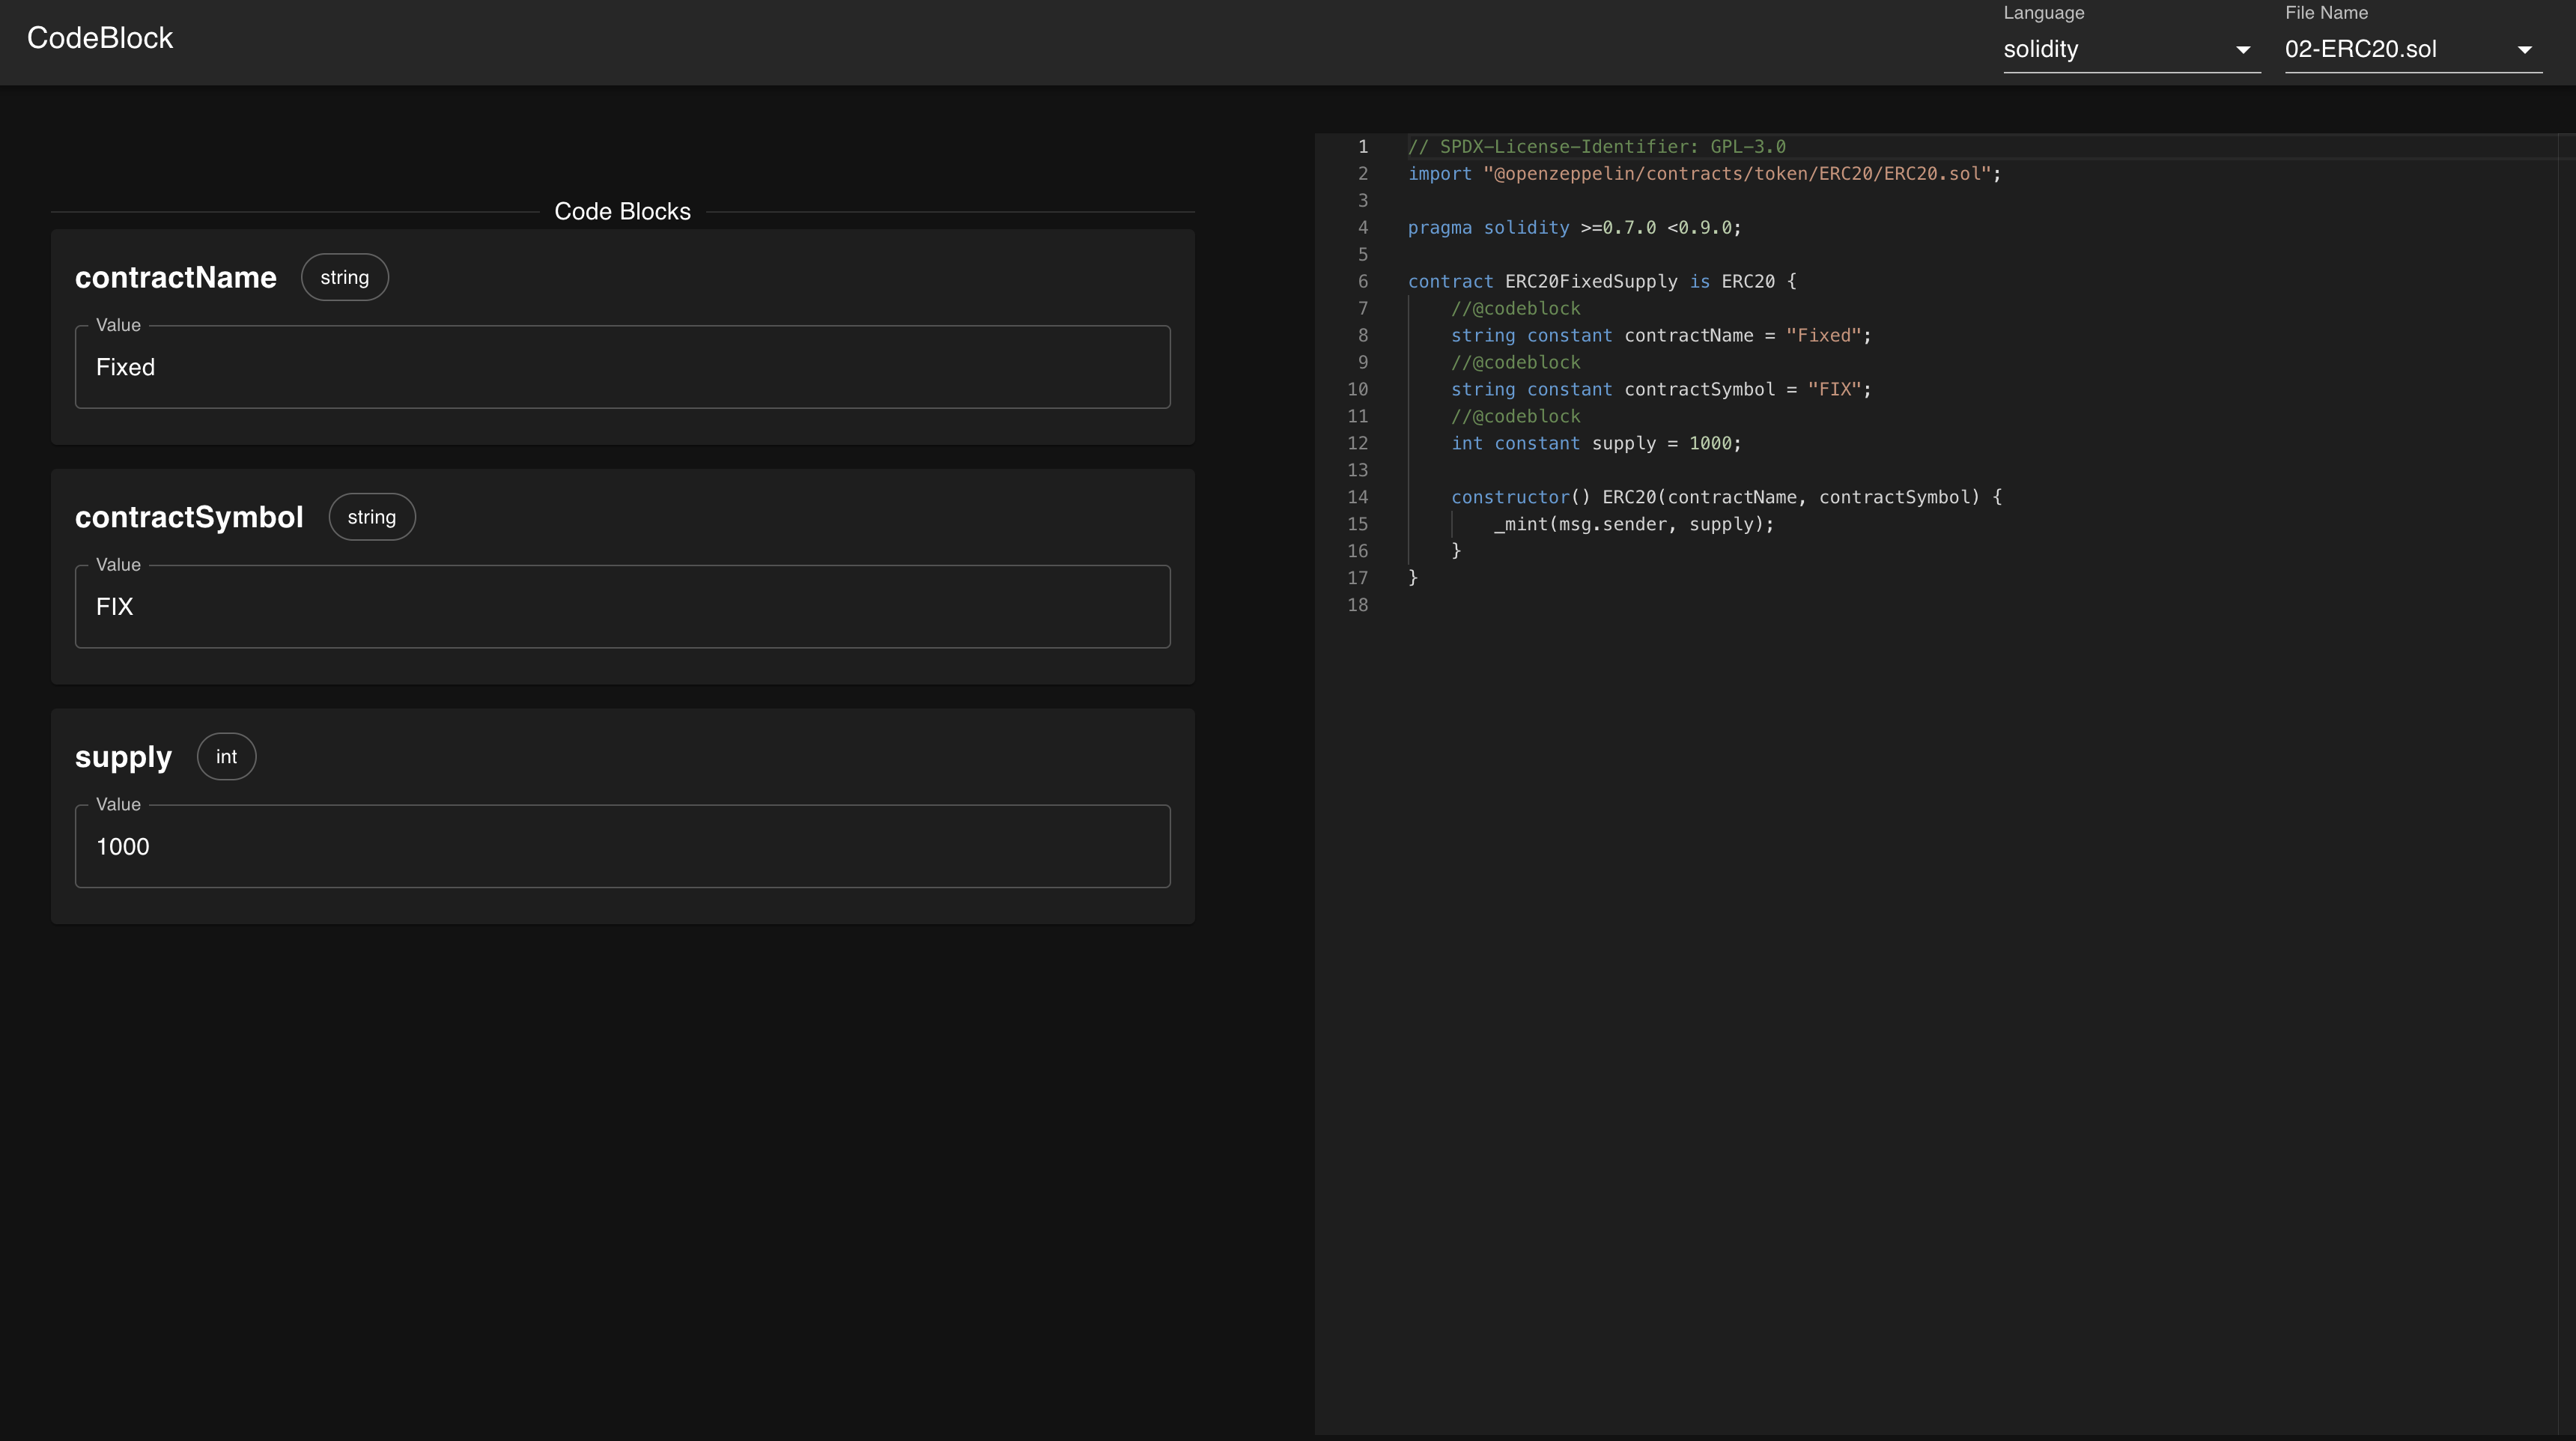Viewport: 2576px width, 1441px height.
Task: Click the _mint(msg.sender, supply) statement
Action: pyautogui.click(x=1634, y=525)
